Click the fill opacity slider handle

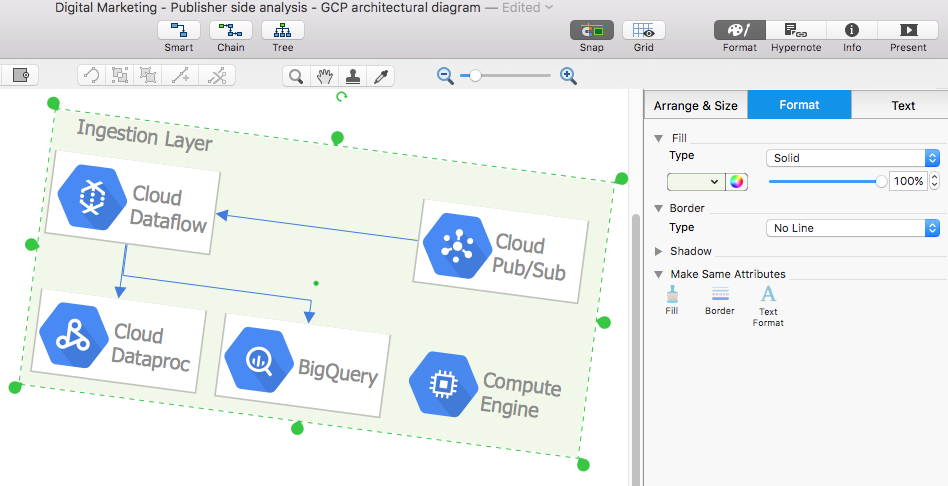coord(881,182)
